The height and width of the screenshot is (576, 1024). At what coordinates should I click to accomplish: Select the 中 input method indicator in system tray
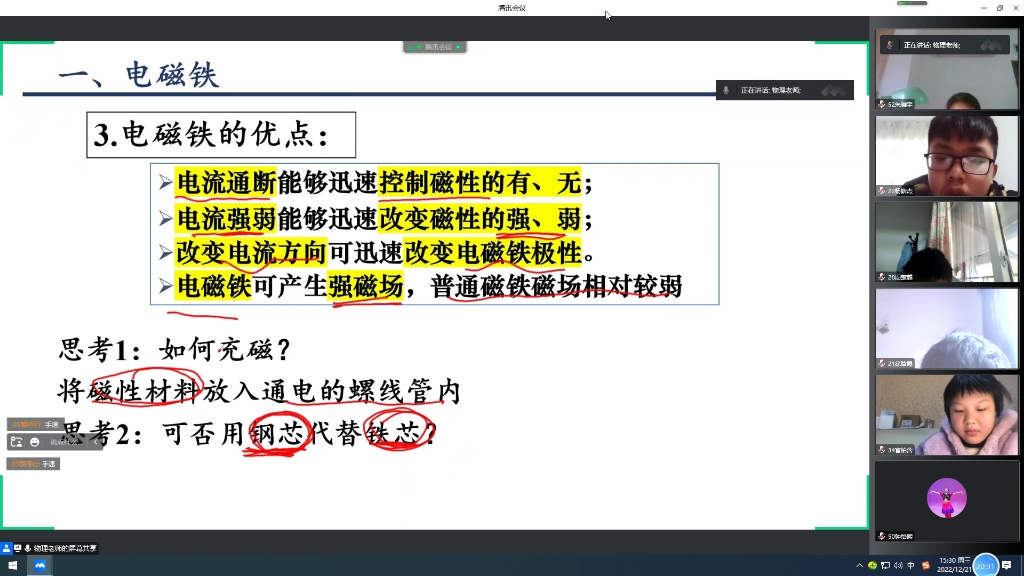(x=911, y=565)
